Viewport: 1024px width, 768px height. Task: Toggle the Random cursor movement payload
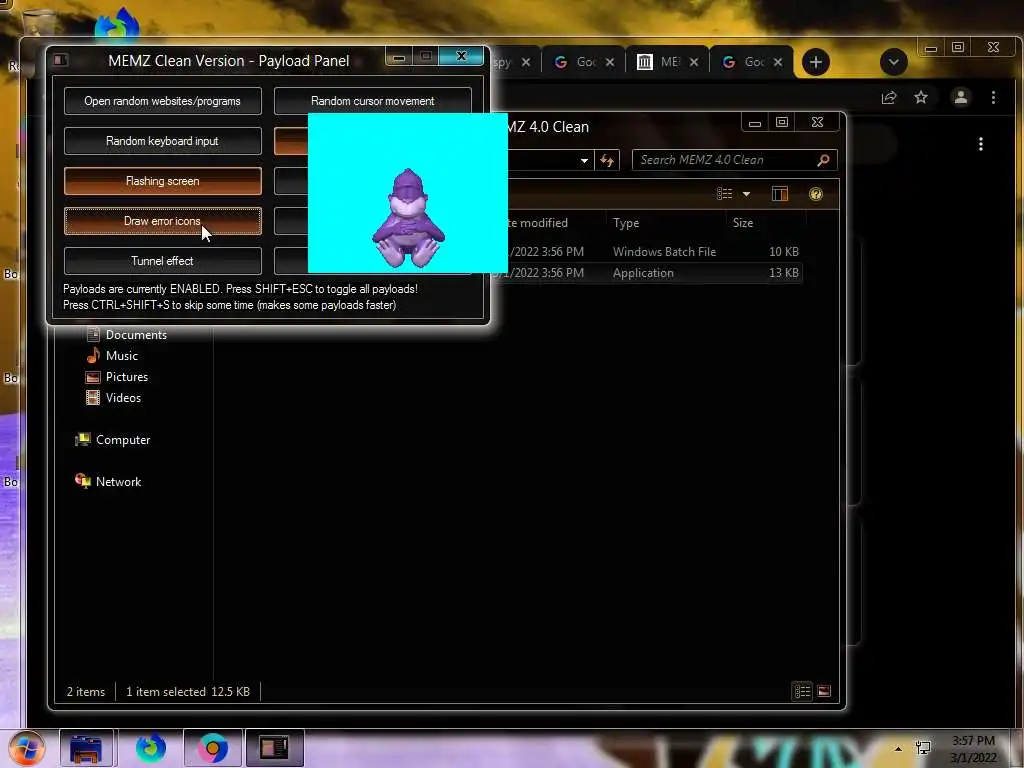click(x=372, y=101)
